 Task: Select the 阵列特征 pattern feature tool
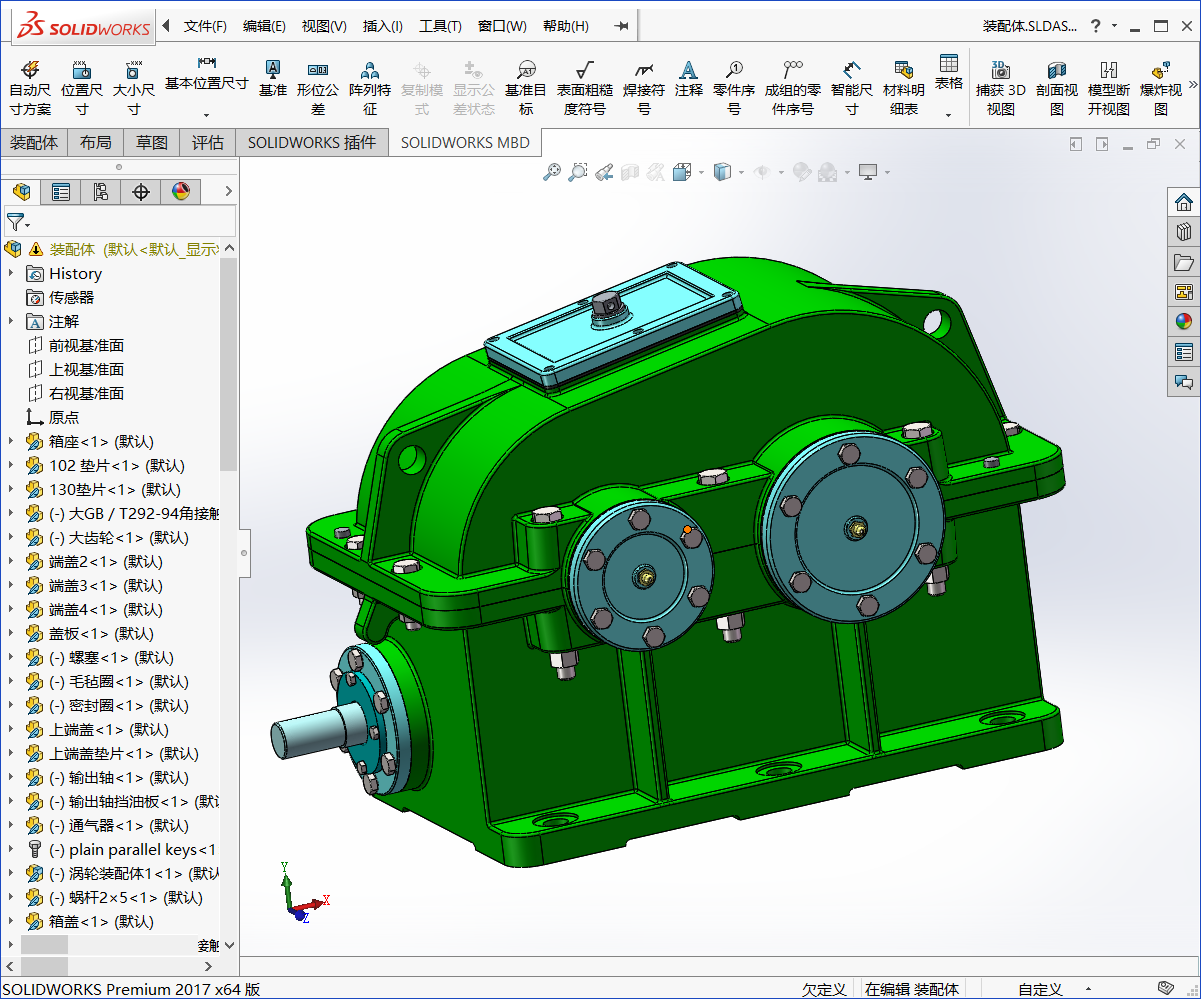pyautogui.click(x=370, y=88)
